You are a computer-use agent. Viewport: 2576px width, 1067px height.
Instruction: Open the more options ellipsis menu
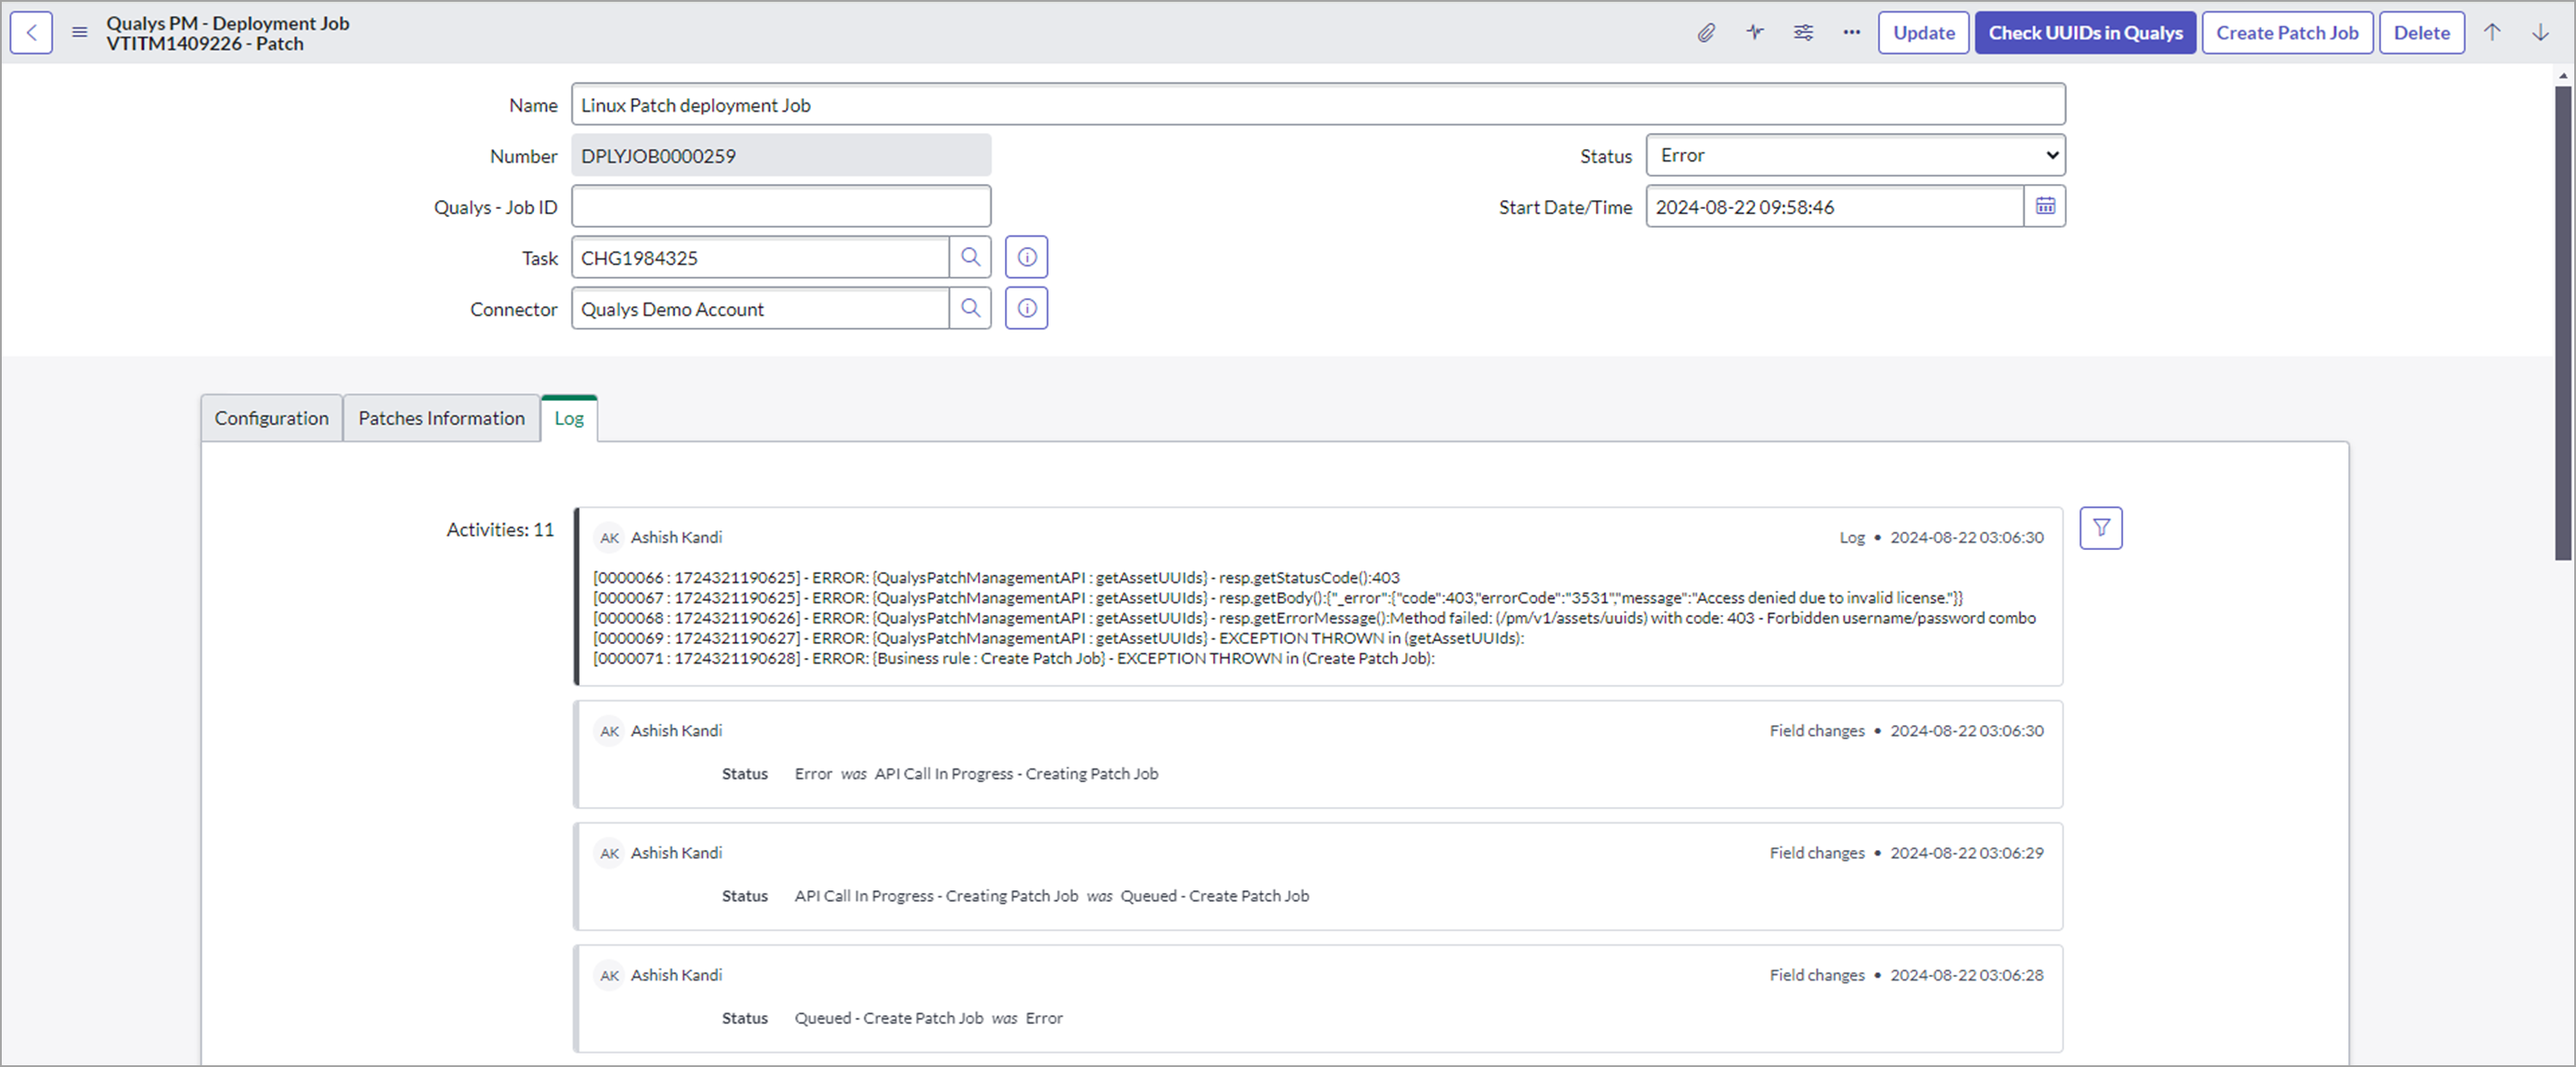(1851, 32)
